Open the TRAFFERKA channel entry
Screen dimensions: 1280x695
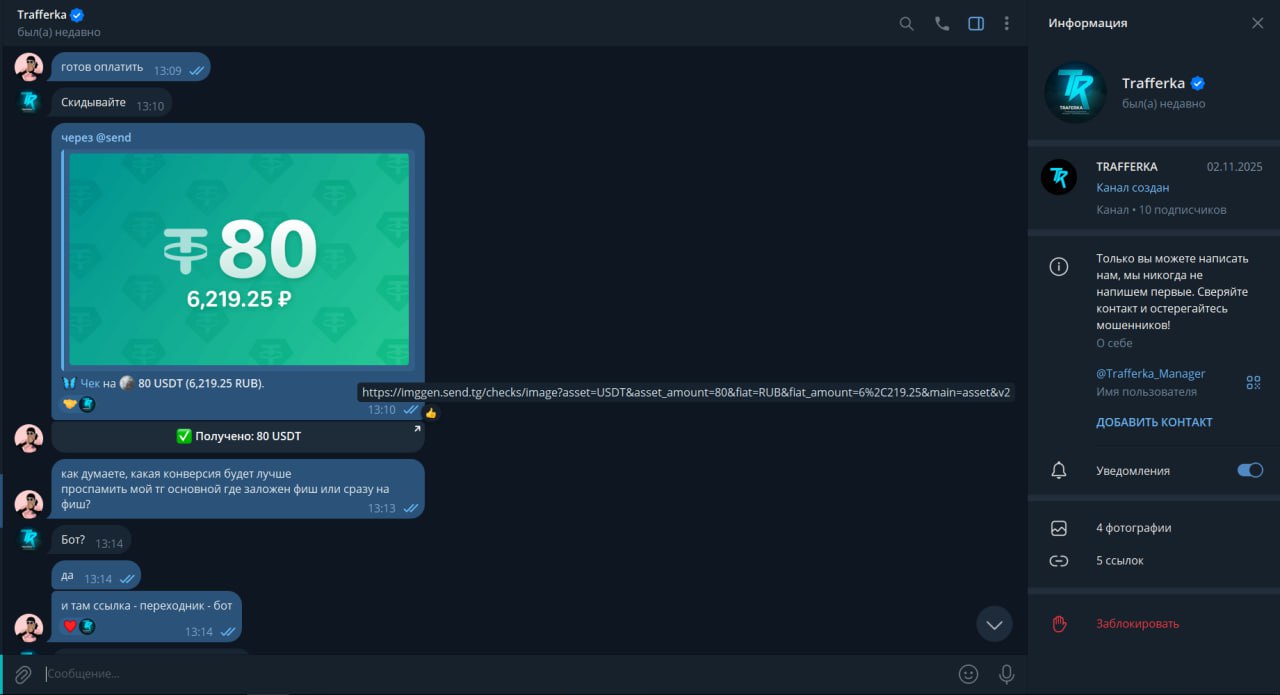pyautogui.click(x=1154, y=187)
